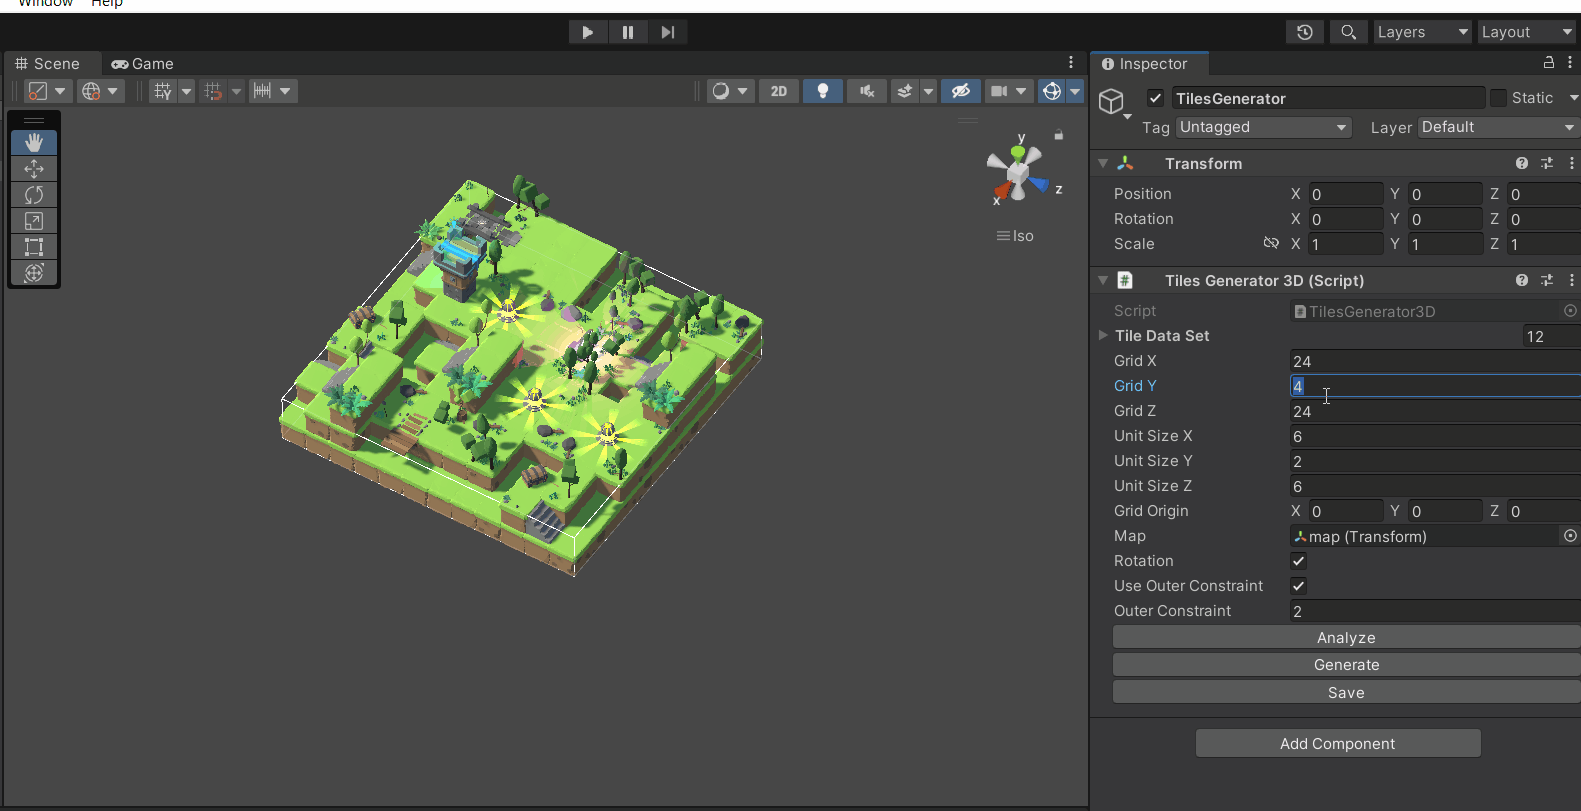The image size is (1581, 811).
Task: Select the Rect transform tool
Action: [34, 247]
